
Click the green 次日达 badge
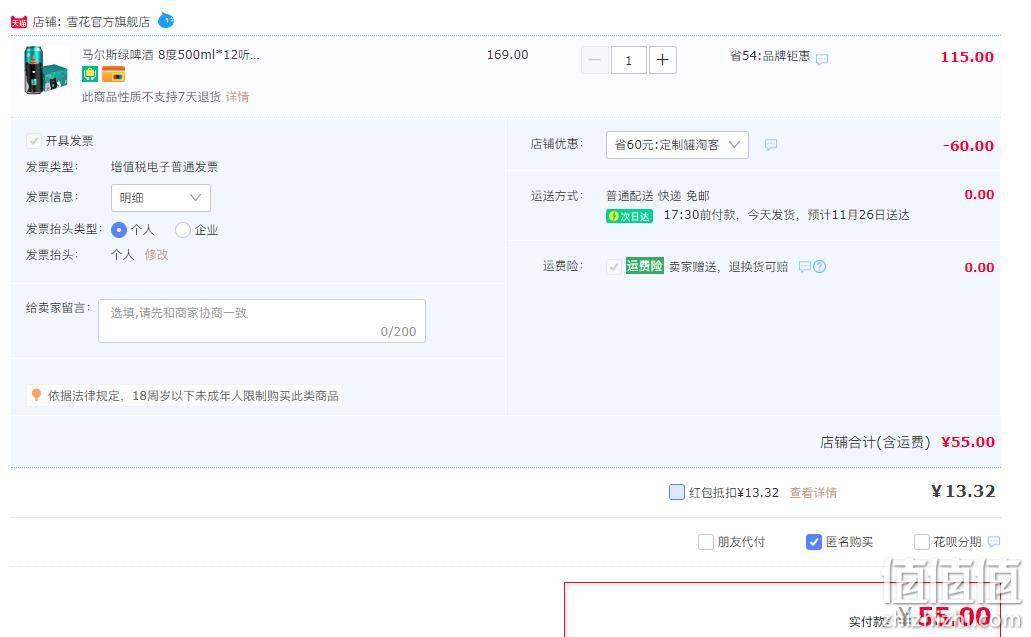629,216
